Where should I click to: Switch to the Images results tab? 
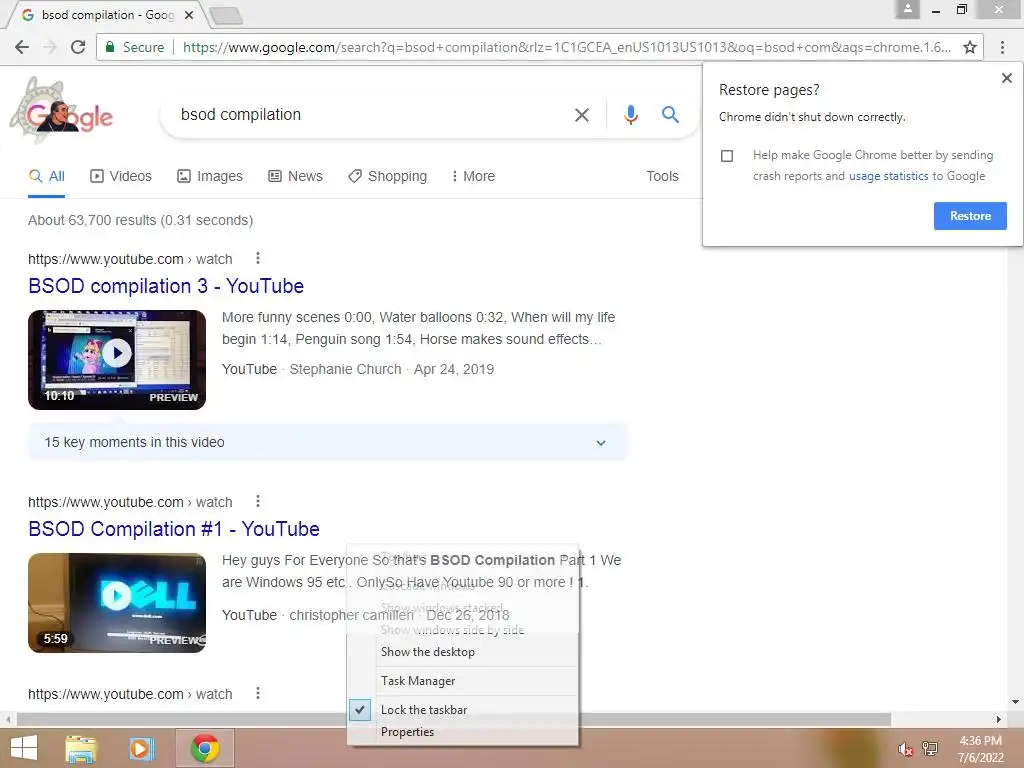(210, 176)
